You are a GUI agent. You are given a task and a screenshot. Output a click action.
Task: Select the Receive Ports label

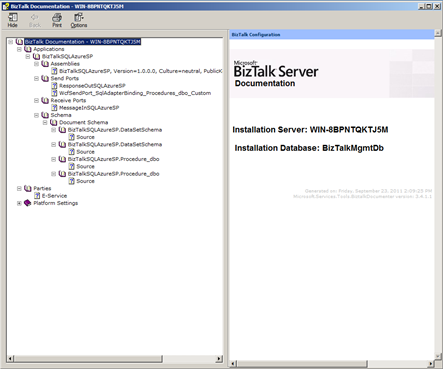pos(68,100)
